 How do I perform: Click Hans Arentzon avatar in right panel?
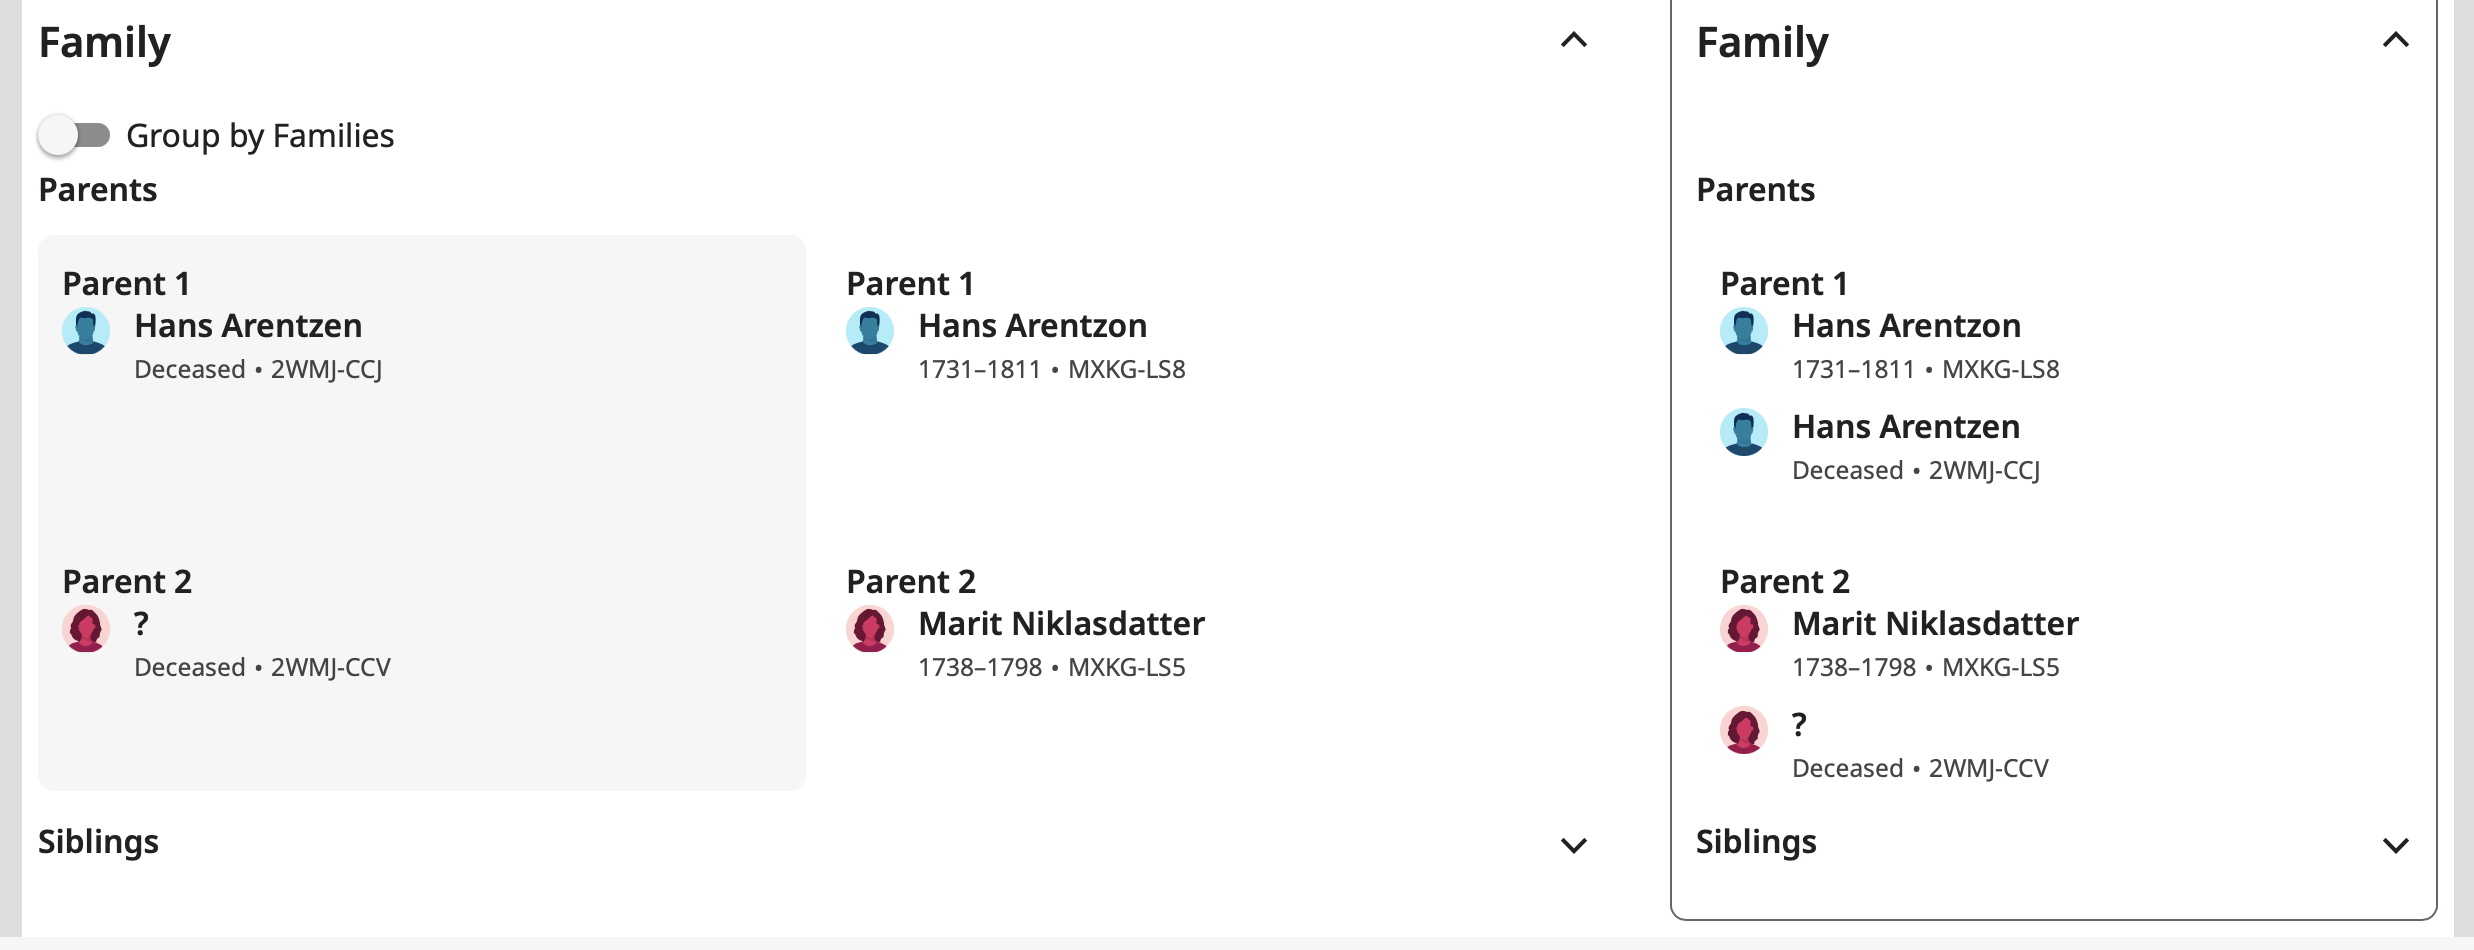1744,331
